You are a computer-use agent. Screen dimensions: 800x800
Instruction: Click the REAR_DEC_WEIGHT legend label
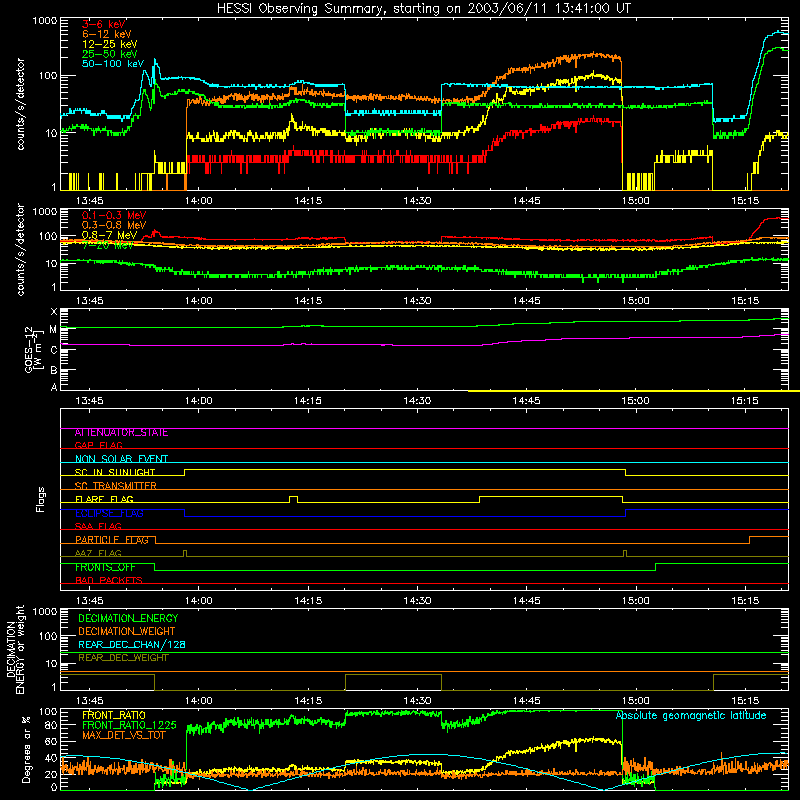pyautogui.click(x=123, y=658)
